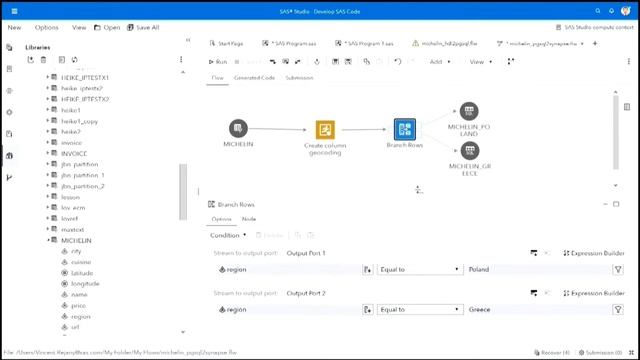The image size is (640, 360).
Task: Expand the HEIKE_IPTESTX1 library
Action: [x=47, y=77]
